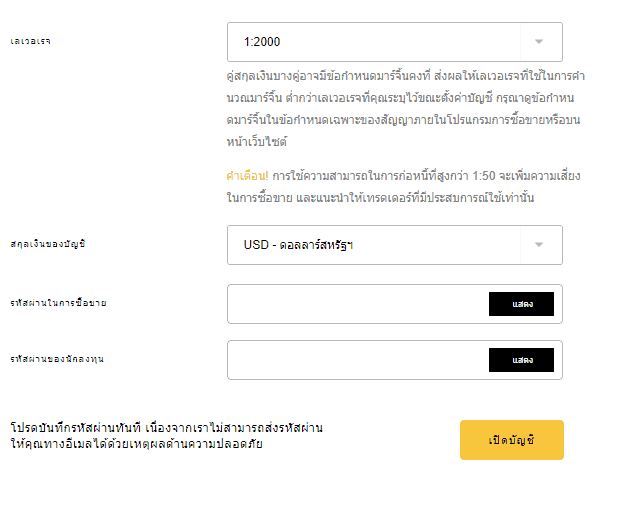This screenshot has height=514, width=619.
Task: Click the รหัสผ่านในการซื้อขาย label
Action: click(x=58, y=303)
